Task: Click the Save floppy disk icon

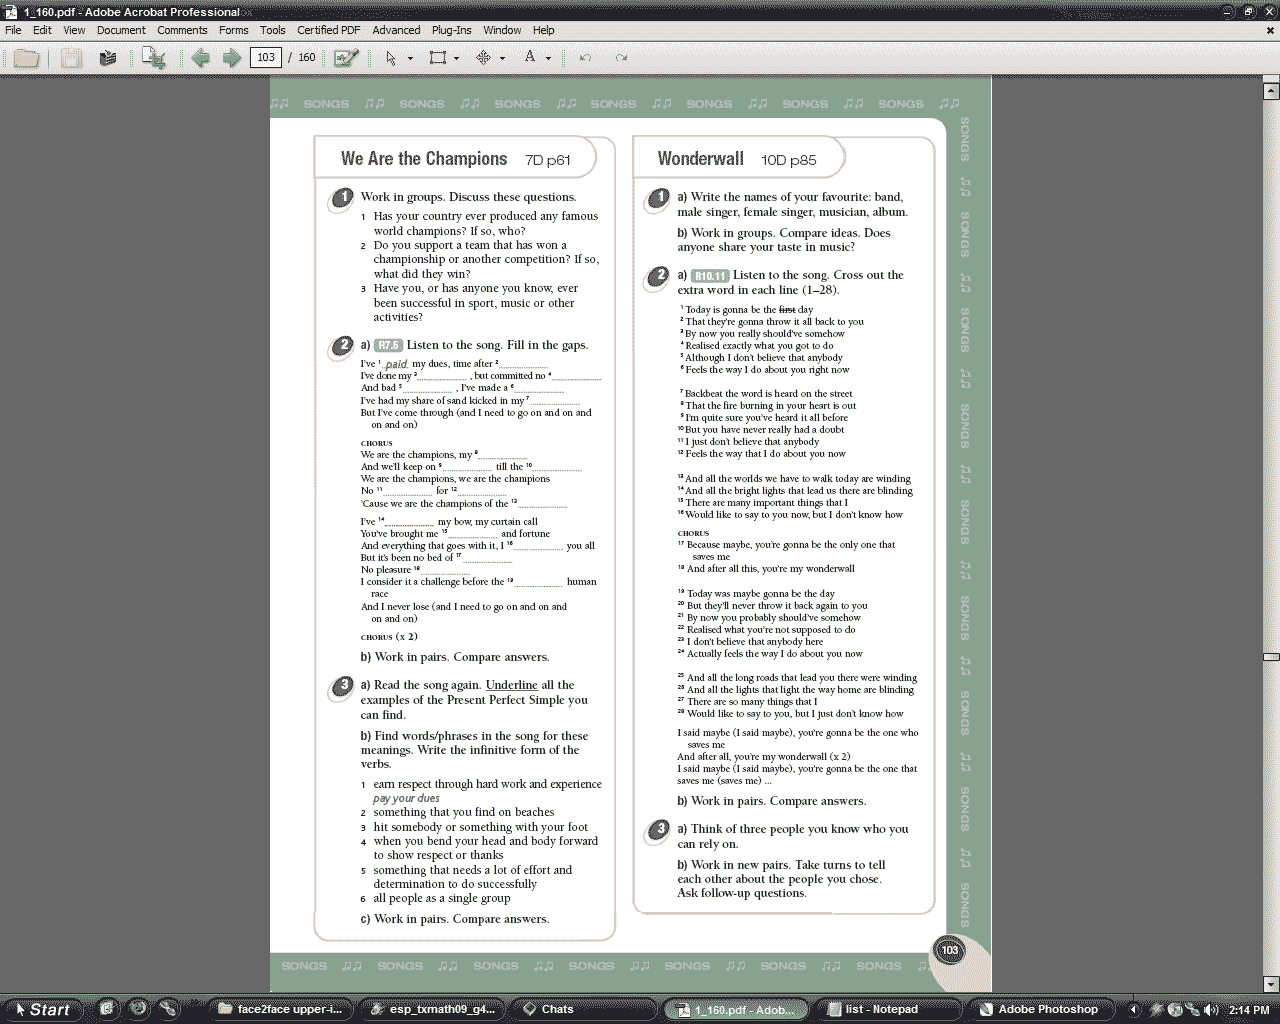Action: tap(71, 58)
